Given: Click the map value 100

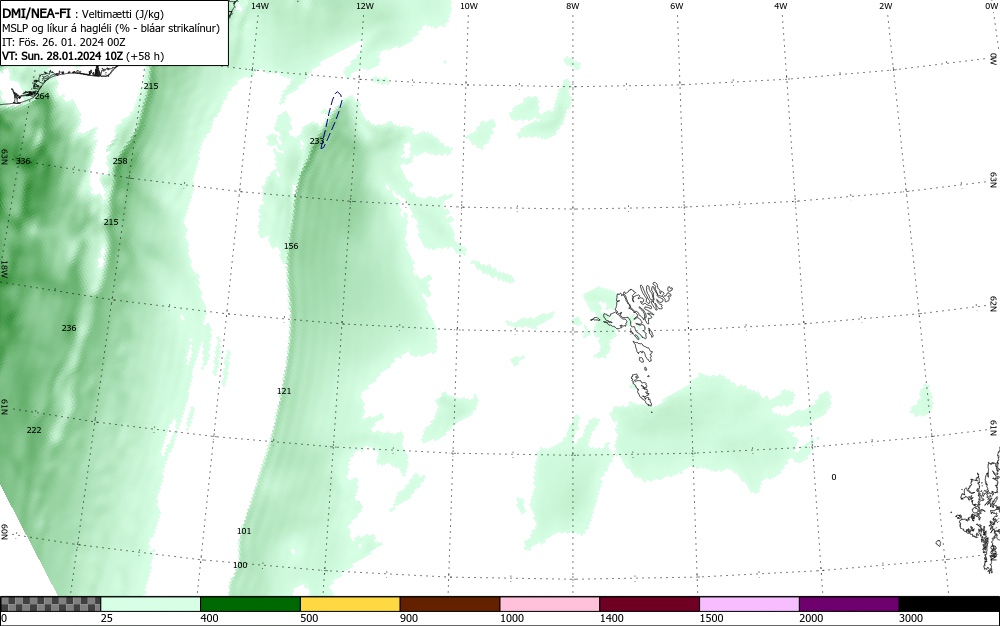Looking at the screenshot, I should (x=240, y=565).
